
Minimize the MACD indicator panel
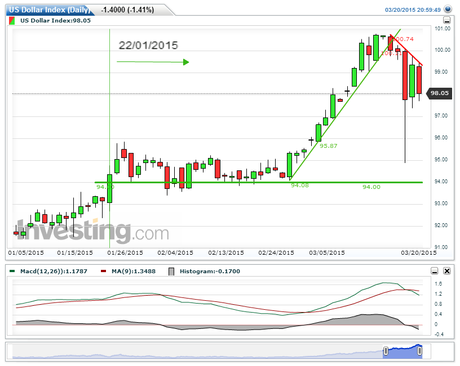[x=434, y=271]
